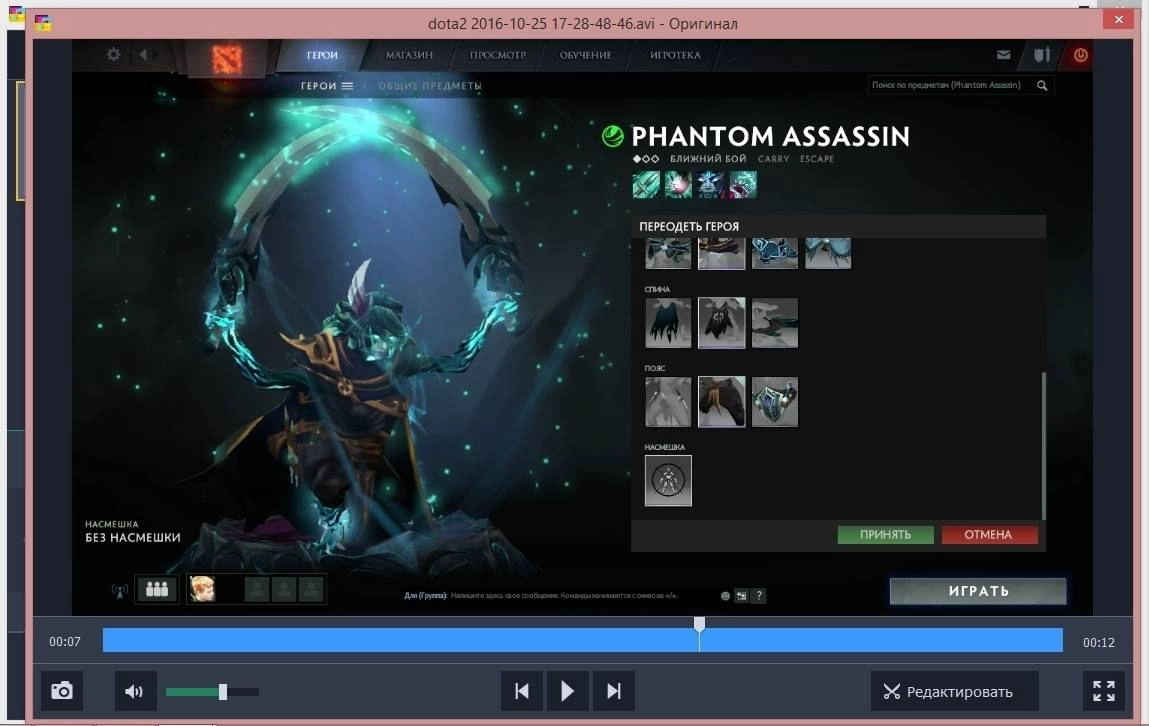Close the video player window
This screenshot has height=726, width=1149.
coord(1118,20)
